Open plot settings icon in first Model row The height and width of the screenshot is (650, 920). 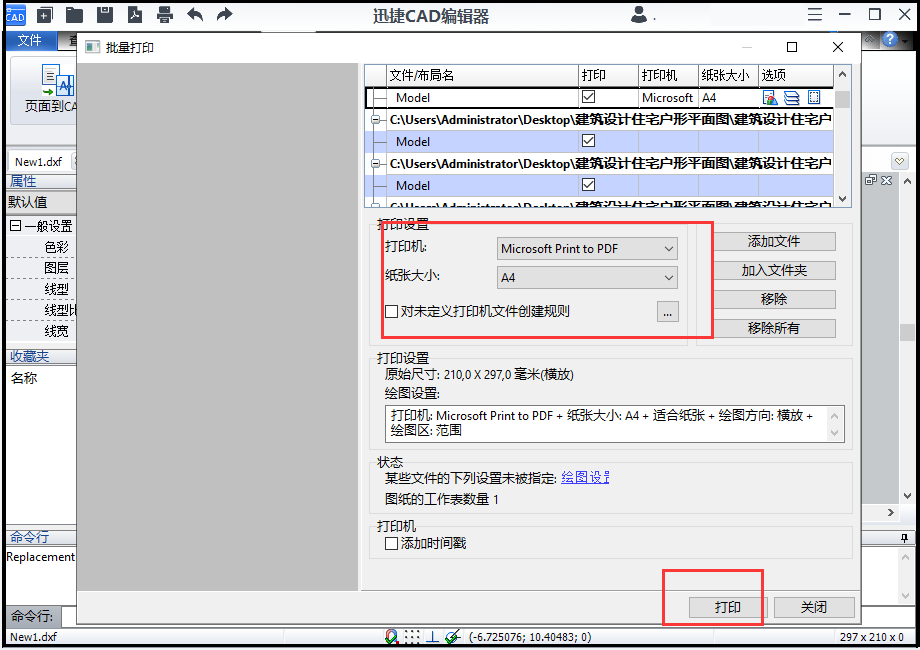770,97
